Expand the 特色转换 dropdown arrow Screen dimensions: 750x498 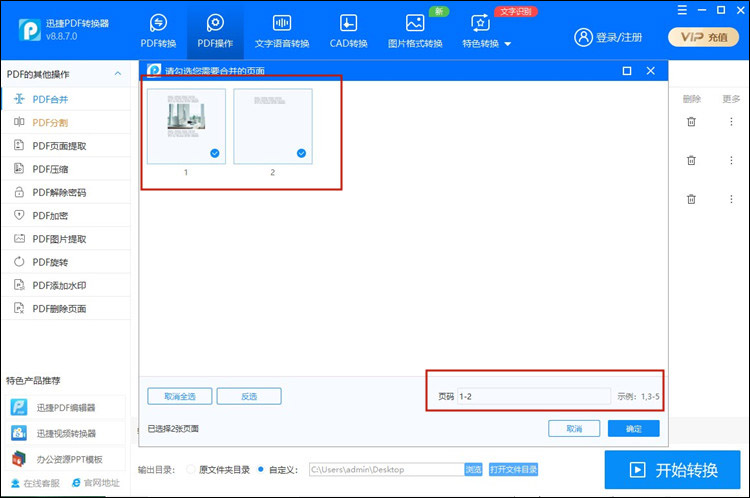pyautogui.click(x=508, y=44)
